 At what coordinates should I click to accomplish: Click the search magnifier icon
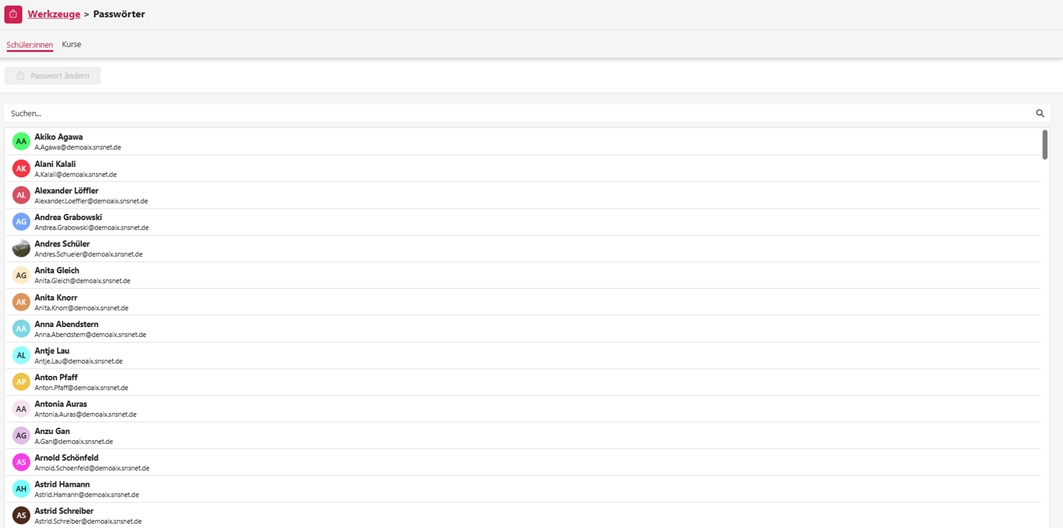[x=1040, y=114]
